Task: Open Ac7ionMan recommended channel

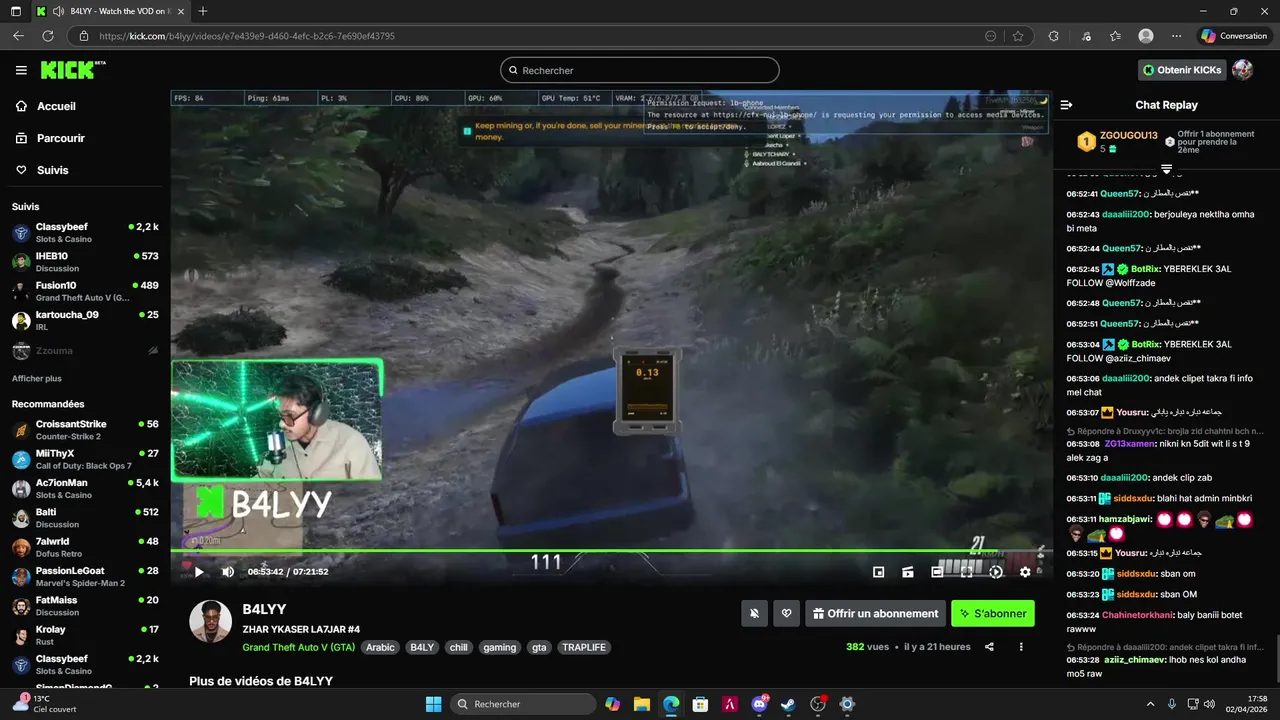Action: tap(85, 489)
